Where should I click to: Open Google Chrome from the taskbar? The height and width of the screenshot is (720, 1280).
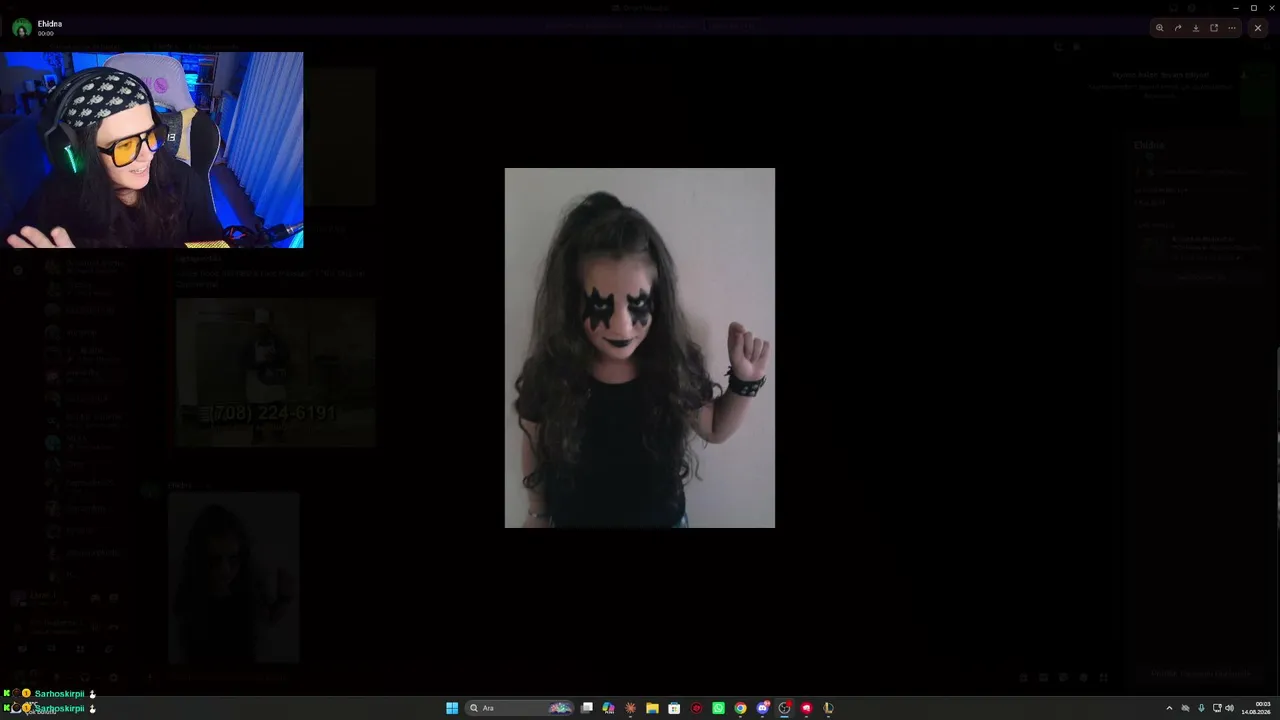(x=740, y=708)
